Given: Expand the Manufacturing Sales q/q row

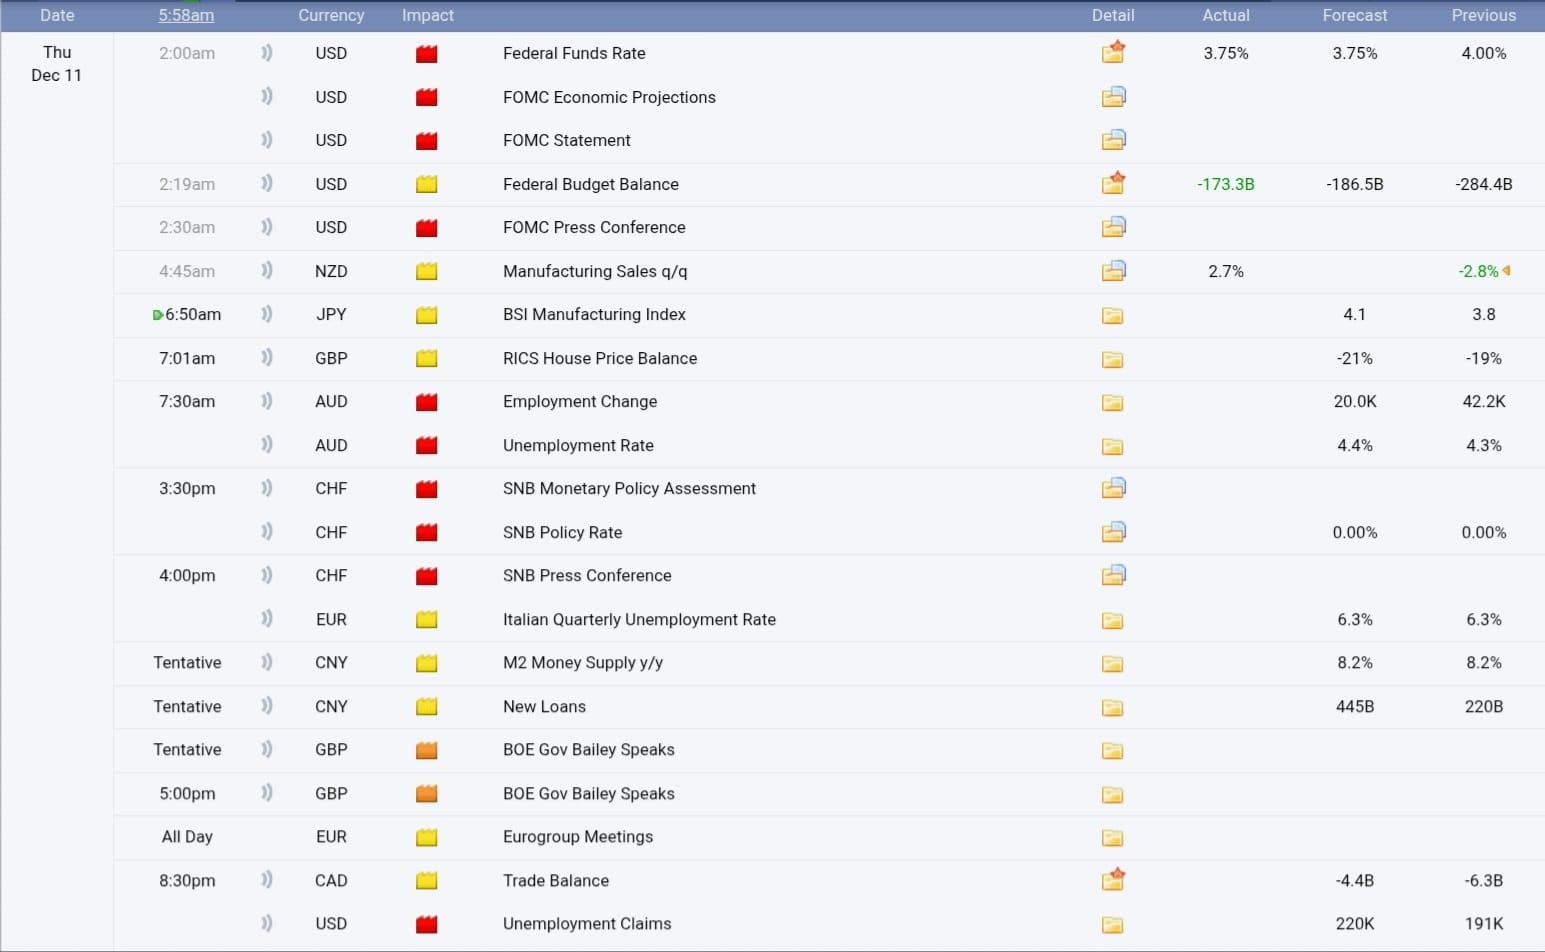Looking at the screenshot, I should pyautogui.click(x=595, y=271).
